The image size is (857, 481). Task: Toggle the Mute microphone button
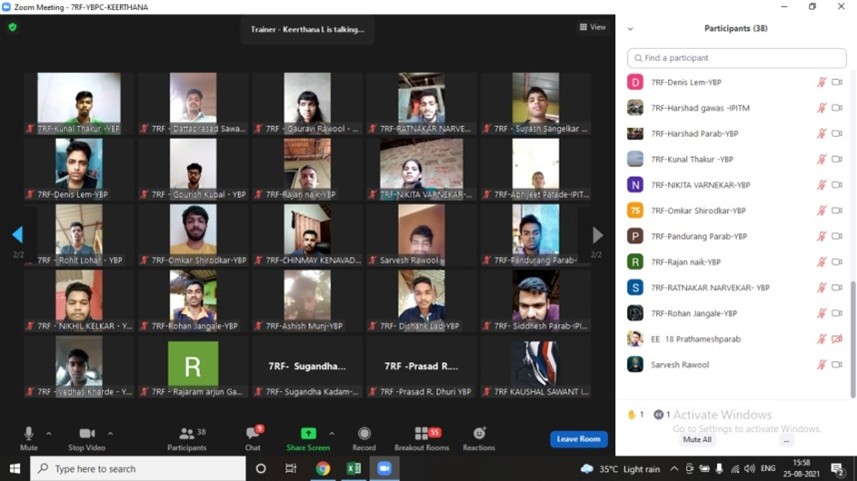29,435
